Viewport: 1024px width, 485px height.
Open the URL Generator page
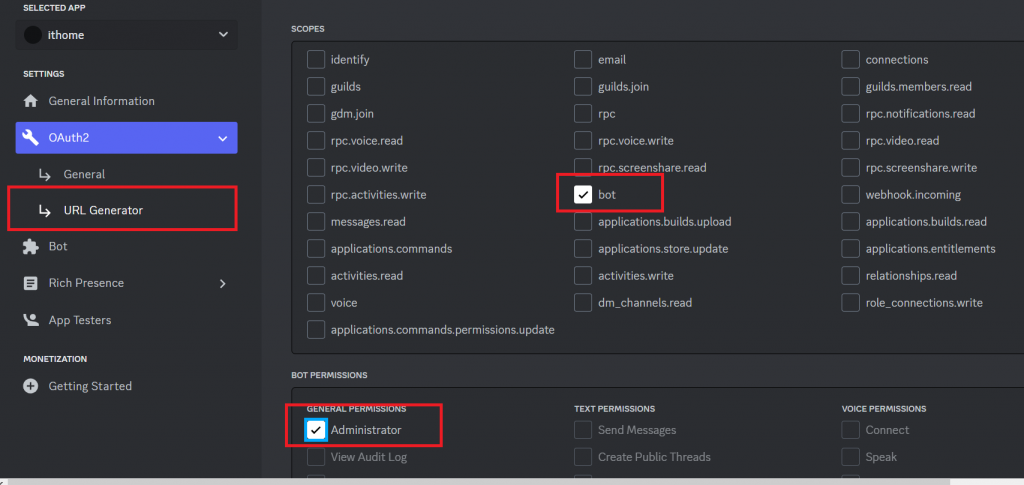(103, 210)
